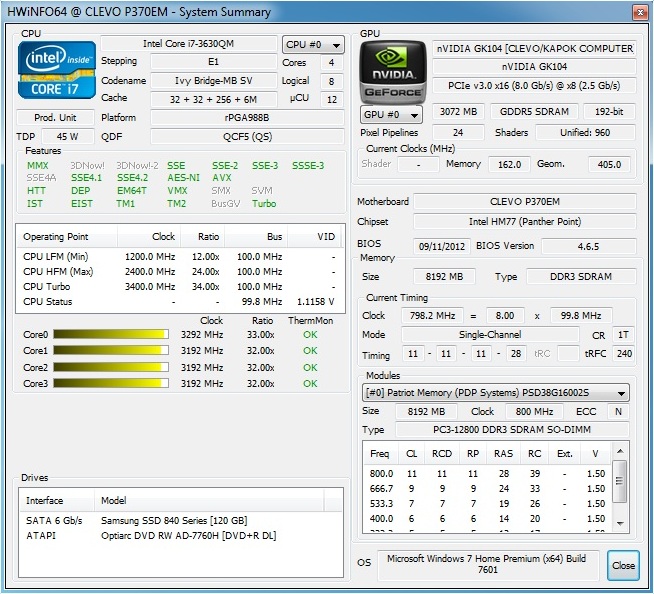Screen dimensions: 654x594
Task: Click the Core0 ThermMon OK status
Action: point(310,335)
